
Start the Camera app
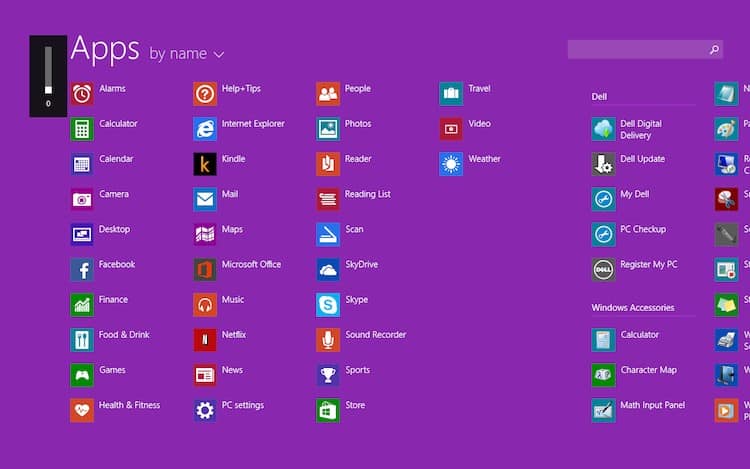click(82, 199)
